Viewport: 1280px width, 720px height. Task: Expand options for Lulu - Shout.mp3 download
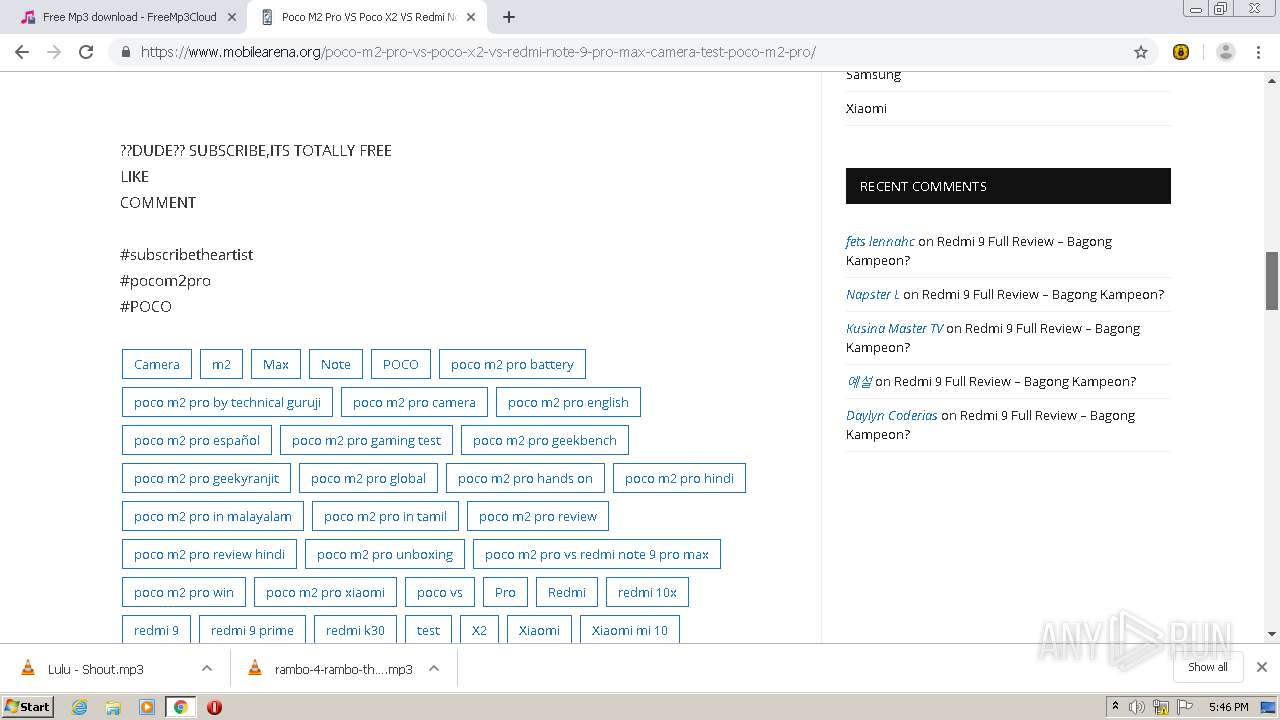point(206,669)
